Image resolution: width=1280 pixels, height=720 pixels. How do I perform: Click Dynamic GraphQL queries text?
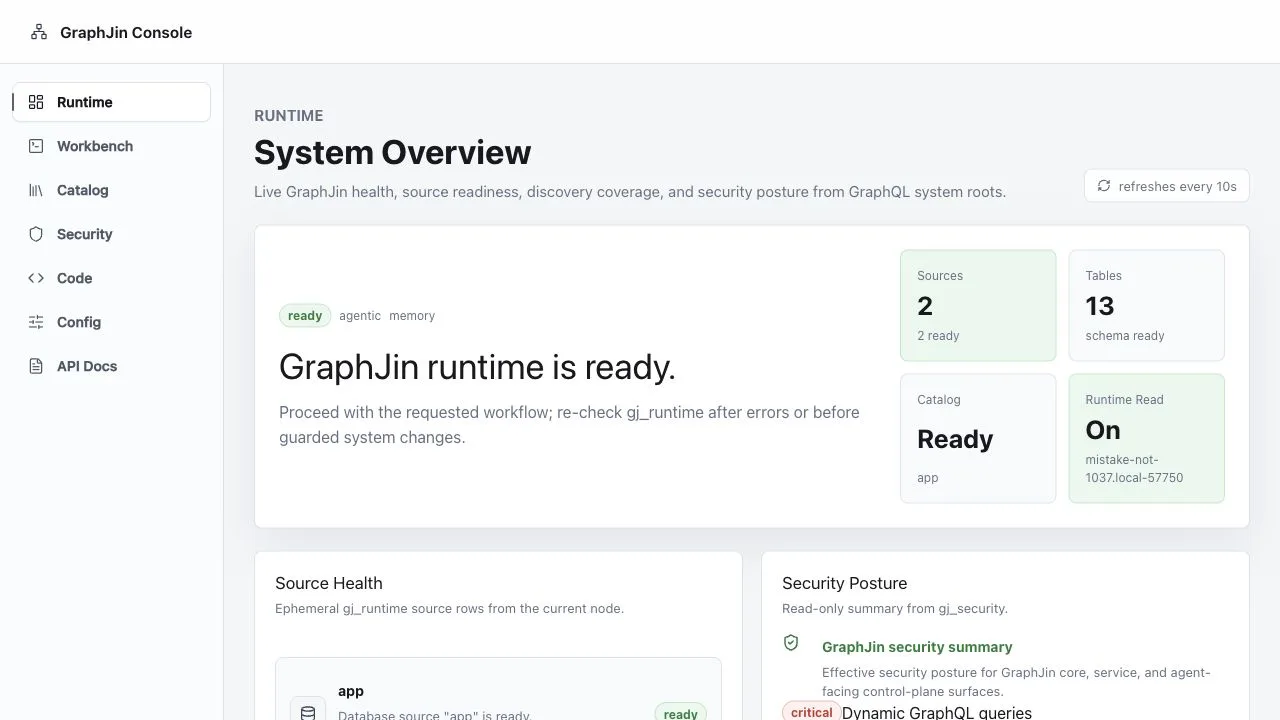click(x=937, y=713)
